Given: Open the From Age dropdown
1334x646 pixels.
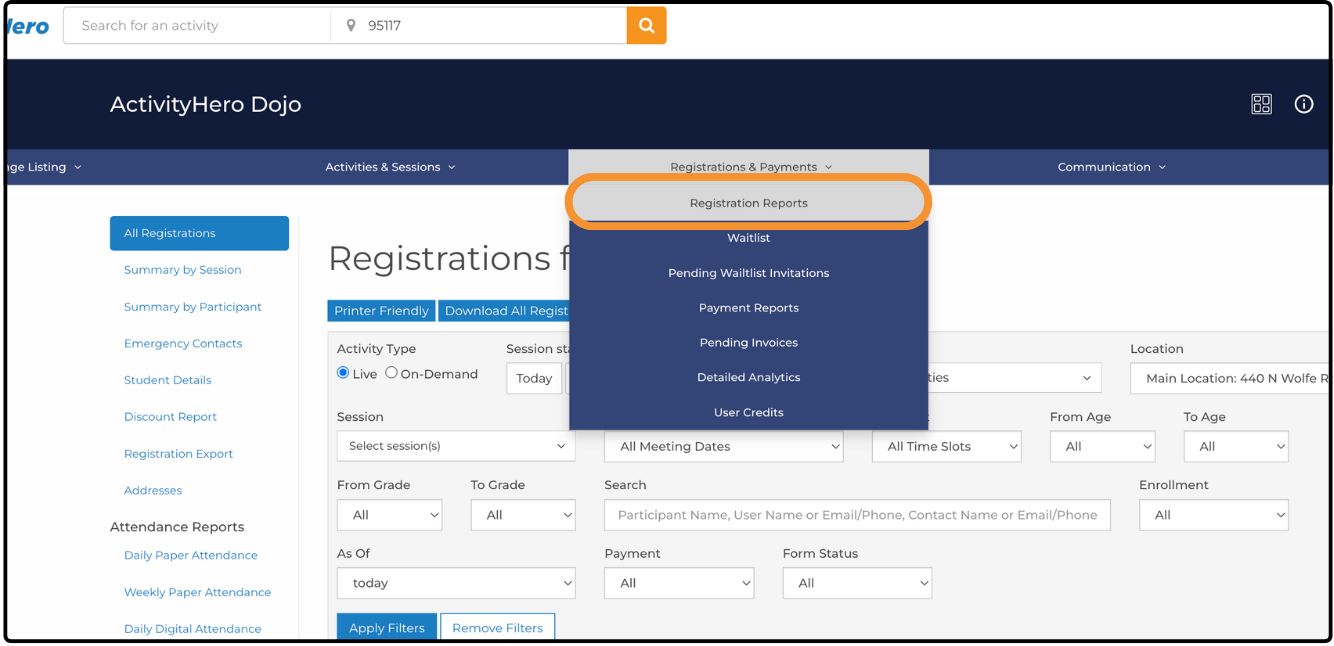Looking at the screenshot, I should pyautogui.click(x=1102, y=446).
